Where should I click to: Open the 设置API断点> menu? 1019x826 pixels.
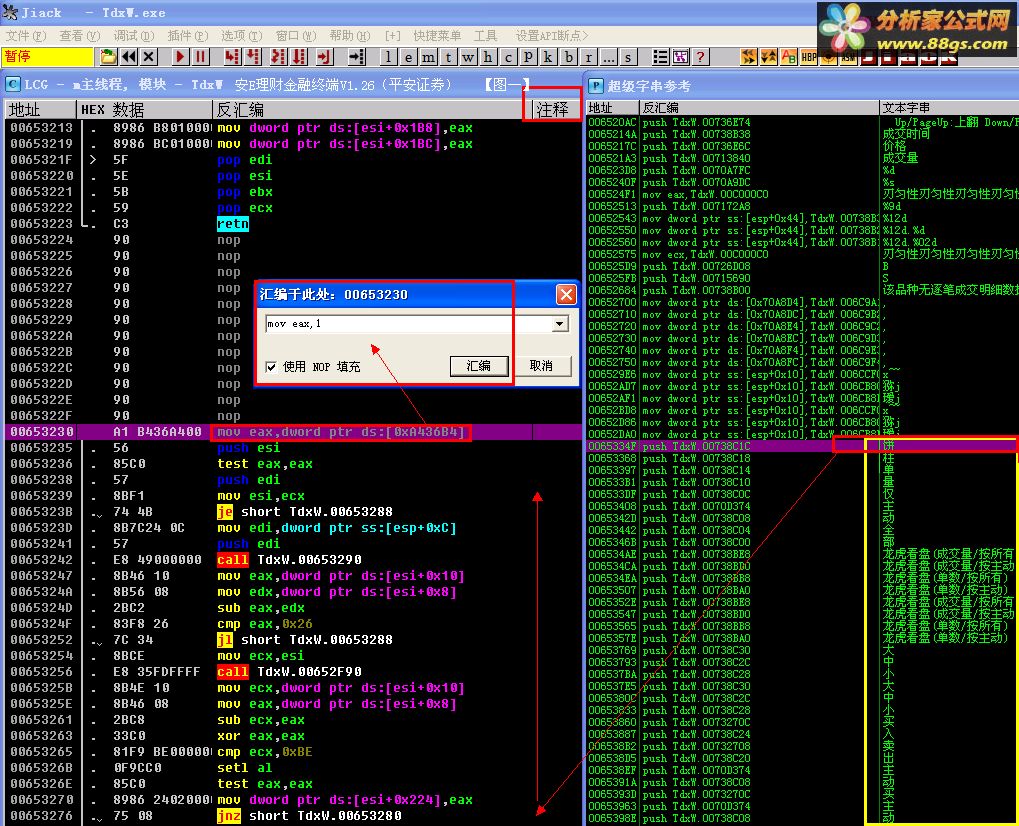pyautogui.click(x=552, y=36)
